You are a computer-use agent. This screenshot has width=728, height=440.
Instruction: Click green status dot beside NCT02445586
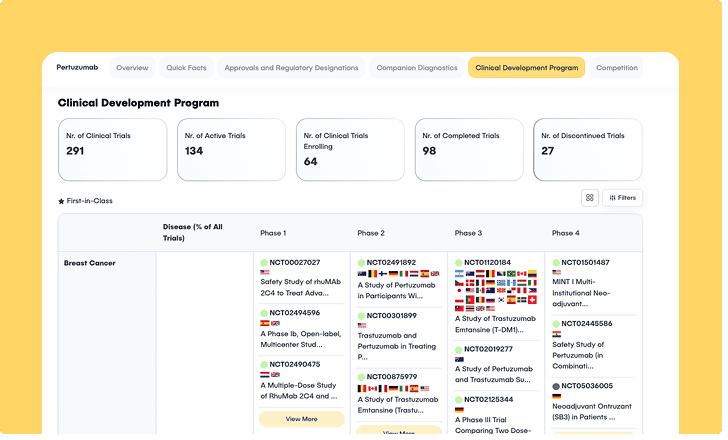pos(556,324)
